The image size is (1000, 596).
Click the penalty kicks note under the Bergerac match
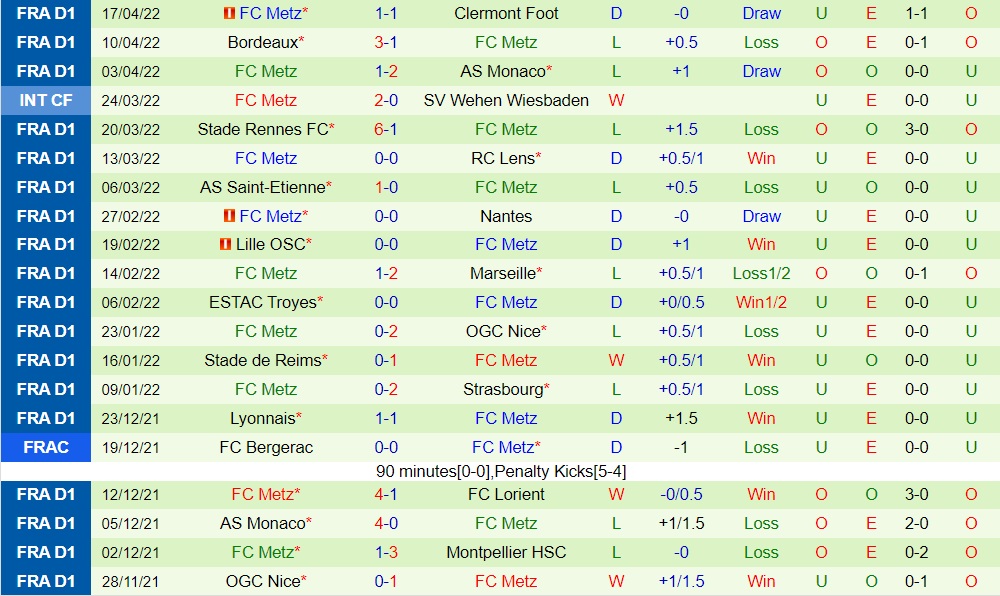(x=501, y=471)
